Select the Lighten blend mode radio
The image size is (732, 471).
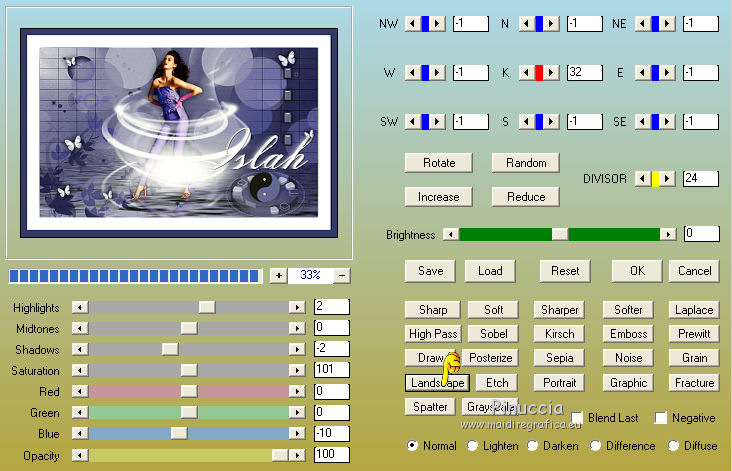[x=471, y=446]
